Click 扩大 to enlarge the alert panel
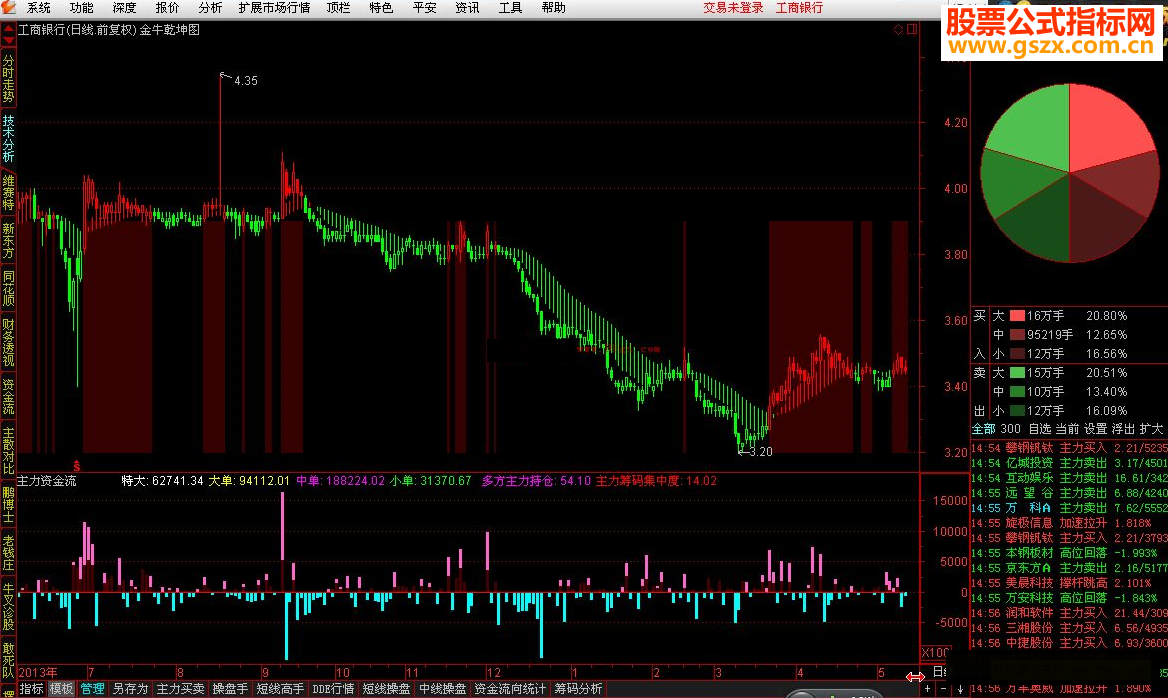Screen dimensions: 1168x698 coord(1152,429)
